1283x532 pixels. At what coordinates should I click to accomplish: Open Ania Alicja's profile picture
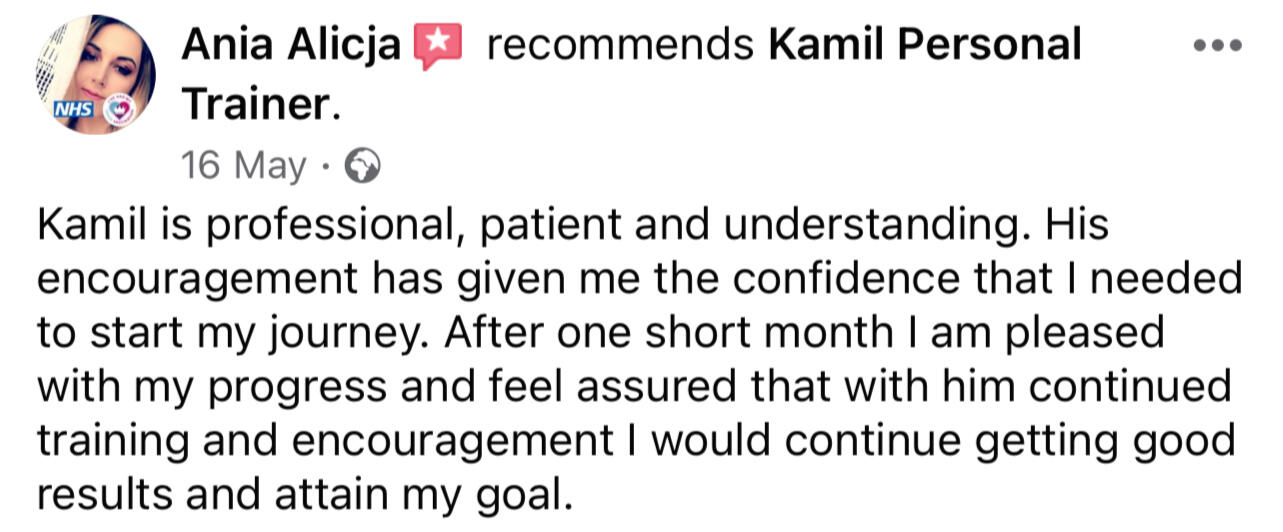[x=97, y=73]
